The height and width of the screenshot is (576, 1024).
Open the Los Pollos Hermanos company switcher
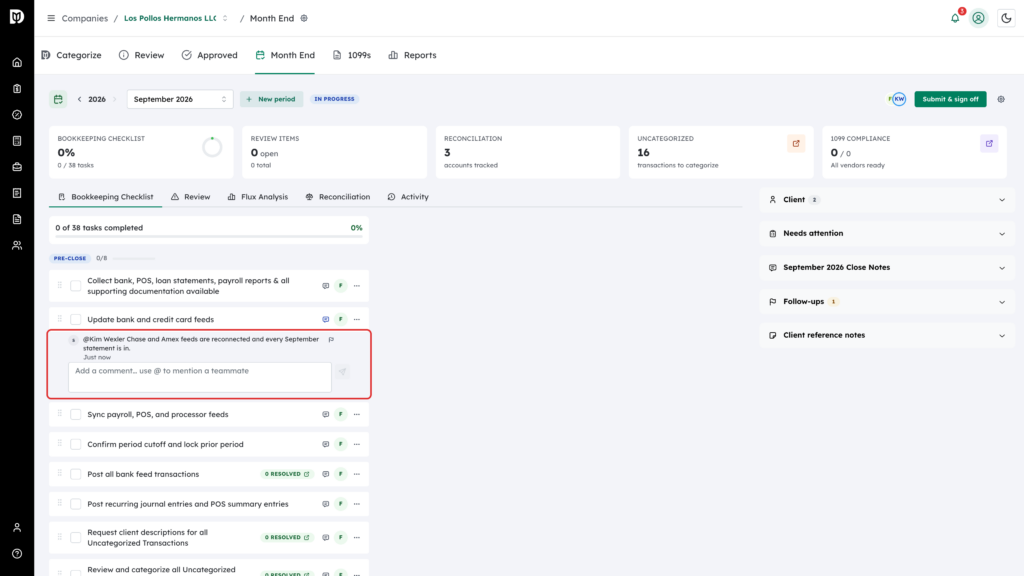click(x=176, y=18)
